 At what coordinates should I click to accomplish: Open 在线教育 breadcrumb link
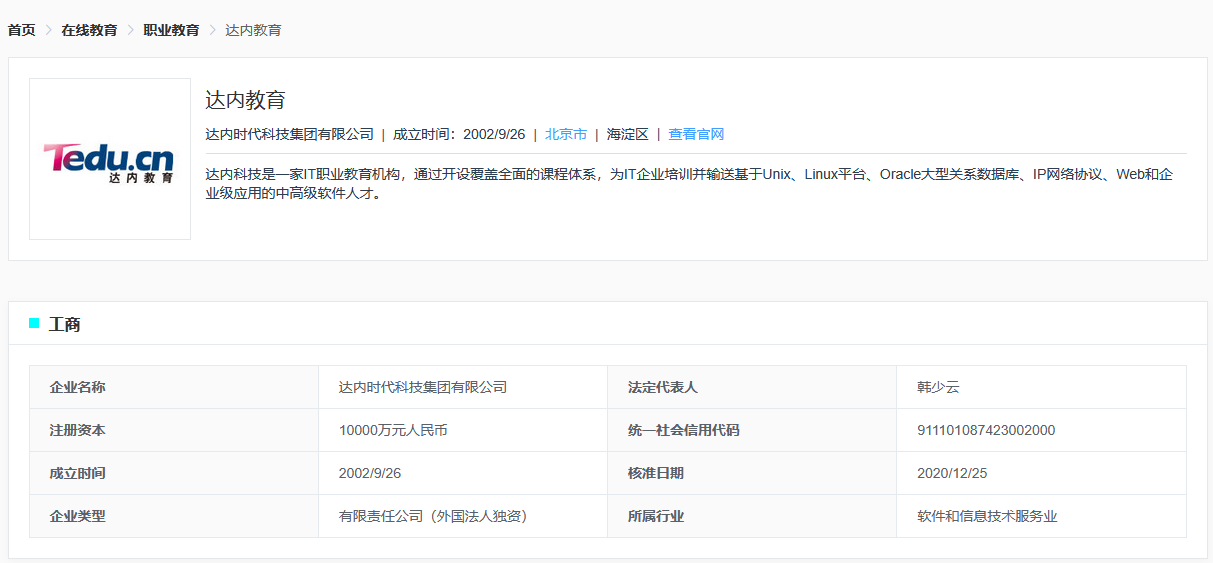coord(89,30)
